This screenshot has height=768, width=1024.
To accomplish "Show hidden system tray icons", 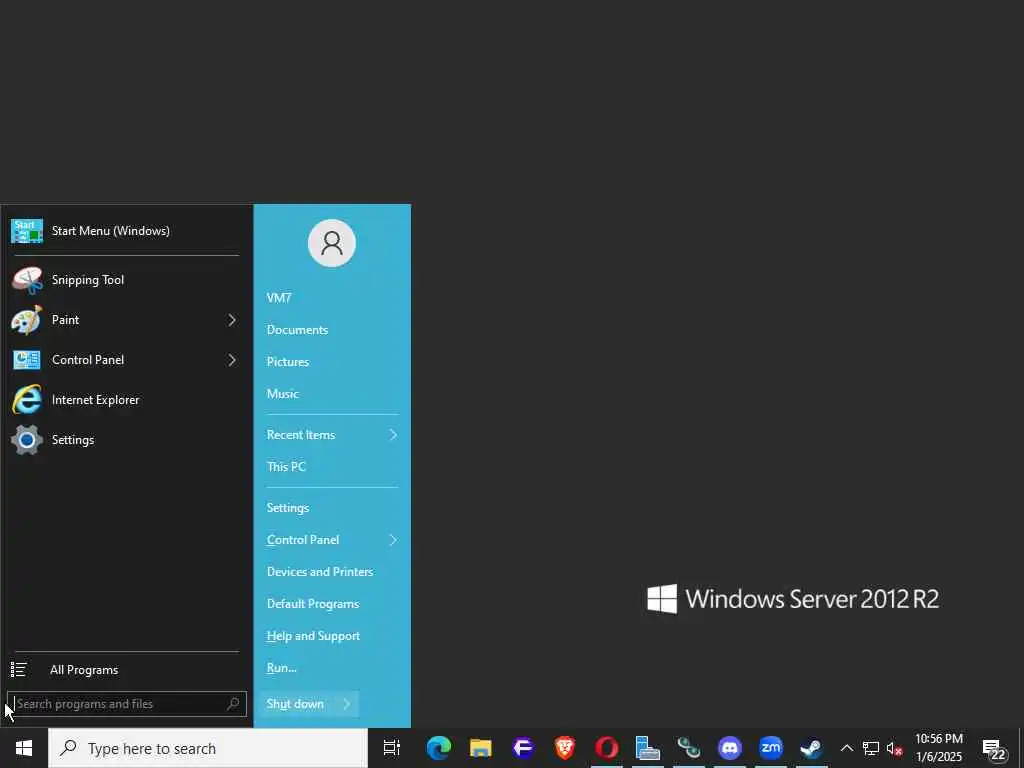I will click(x=846, y=748).
